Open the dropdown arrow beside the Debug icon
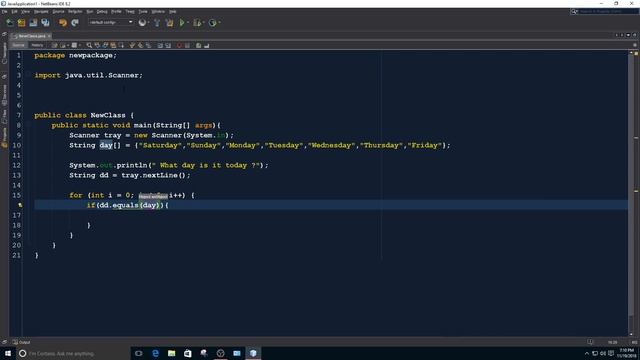Image resolution: width=640 pixels, height=360 pixels. [203, 23]
